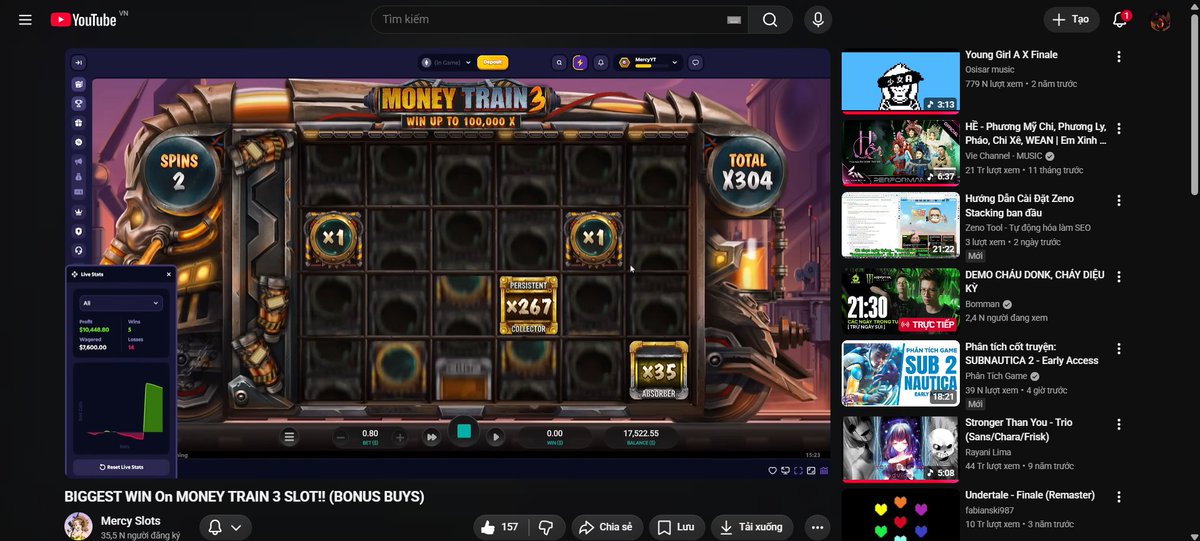Stop the spin with teal square button
Viewport: 1200px width, 541px height.
463,432
